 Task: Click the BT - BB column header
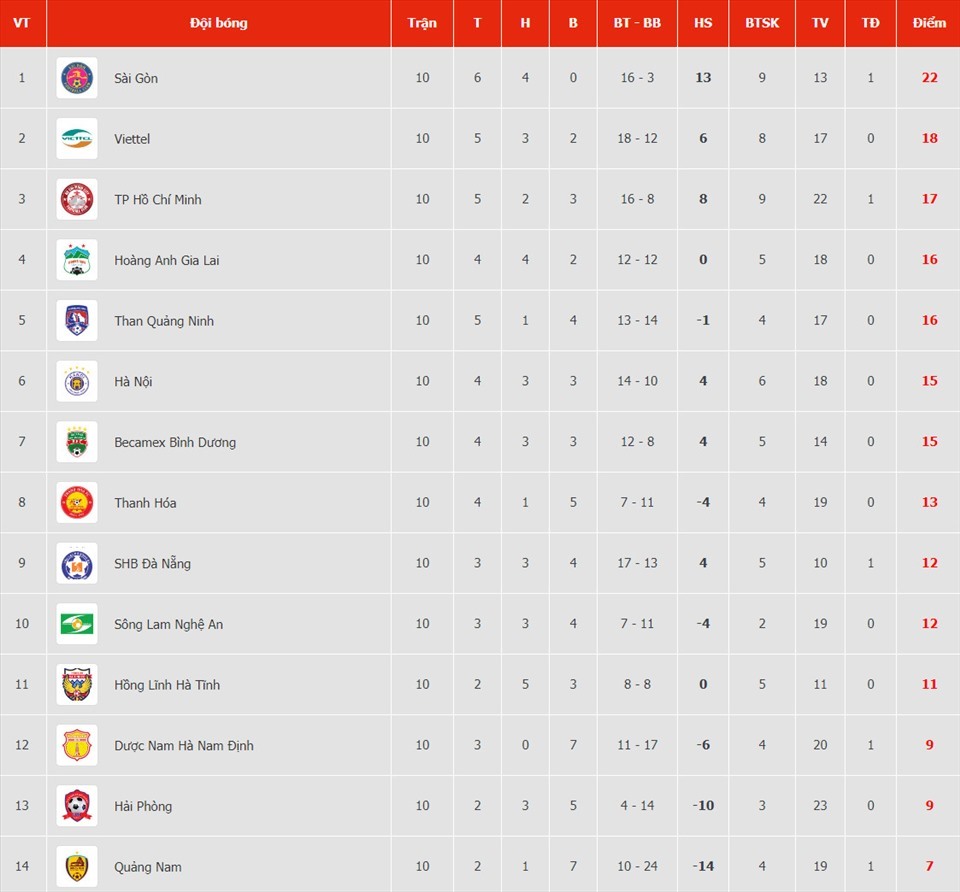(x=637, y=23)
